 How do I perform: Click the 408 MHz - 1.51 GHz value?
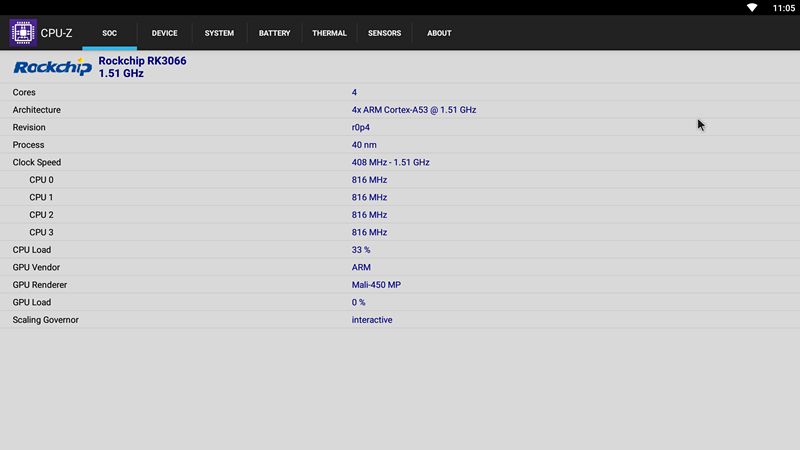pyautogui.click(x=390, y=162)
